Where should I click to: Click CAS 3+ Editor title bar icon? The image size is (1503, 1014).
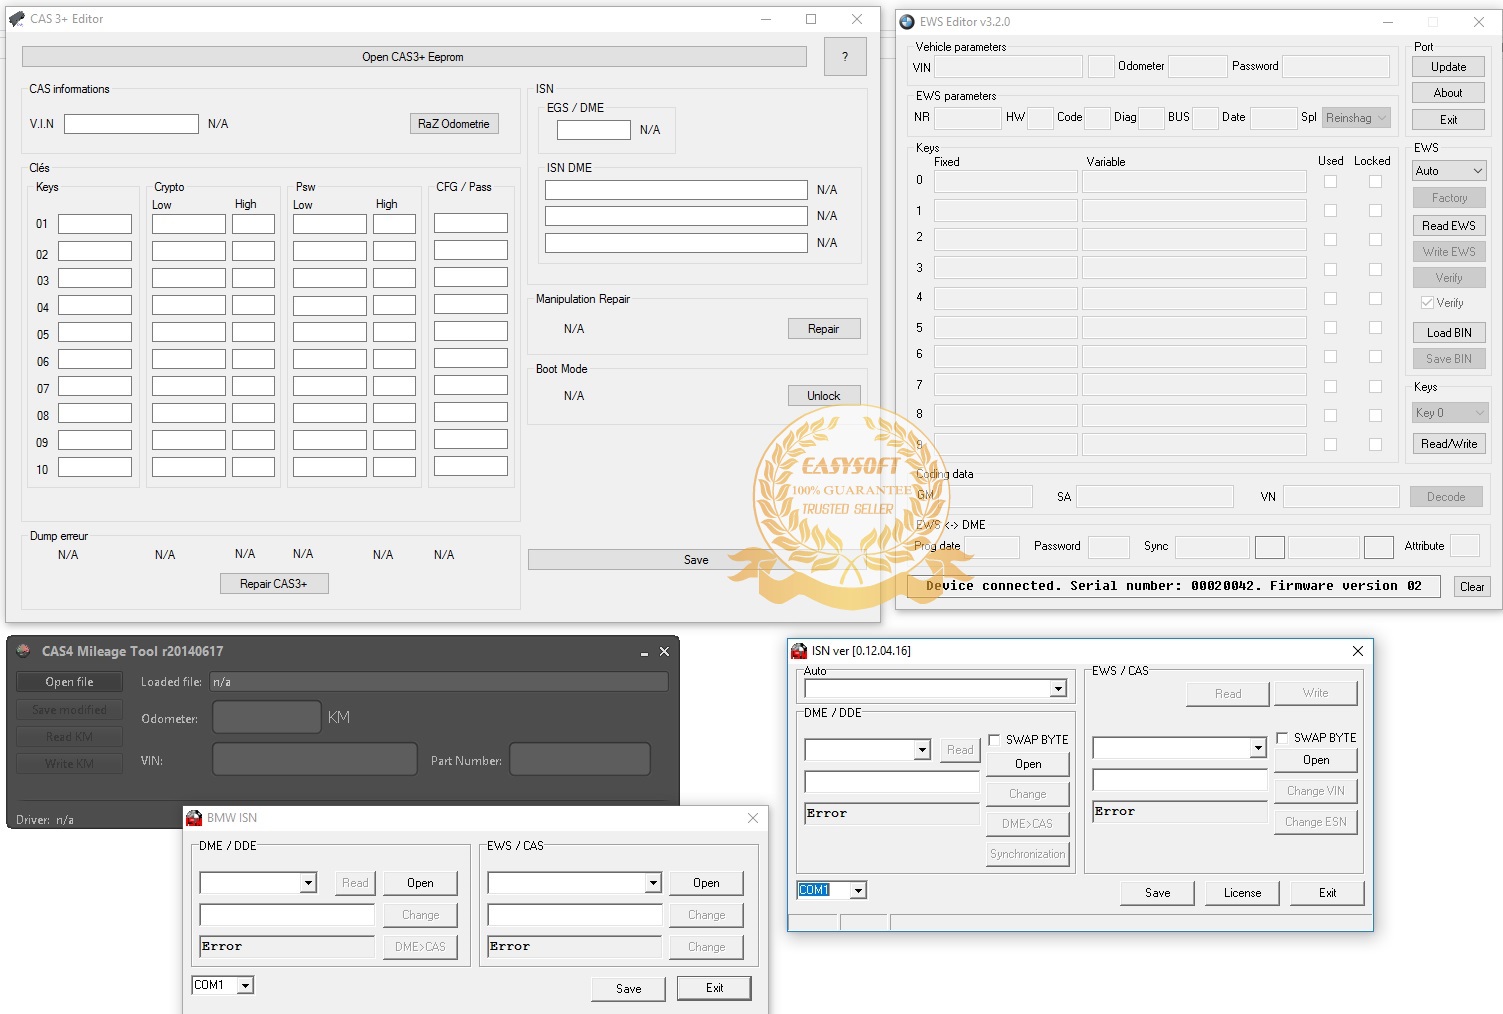click(x=16, y=19)
